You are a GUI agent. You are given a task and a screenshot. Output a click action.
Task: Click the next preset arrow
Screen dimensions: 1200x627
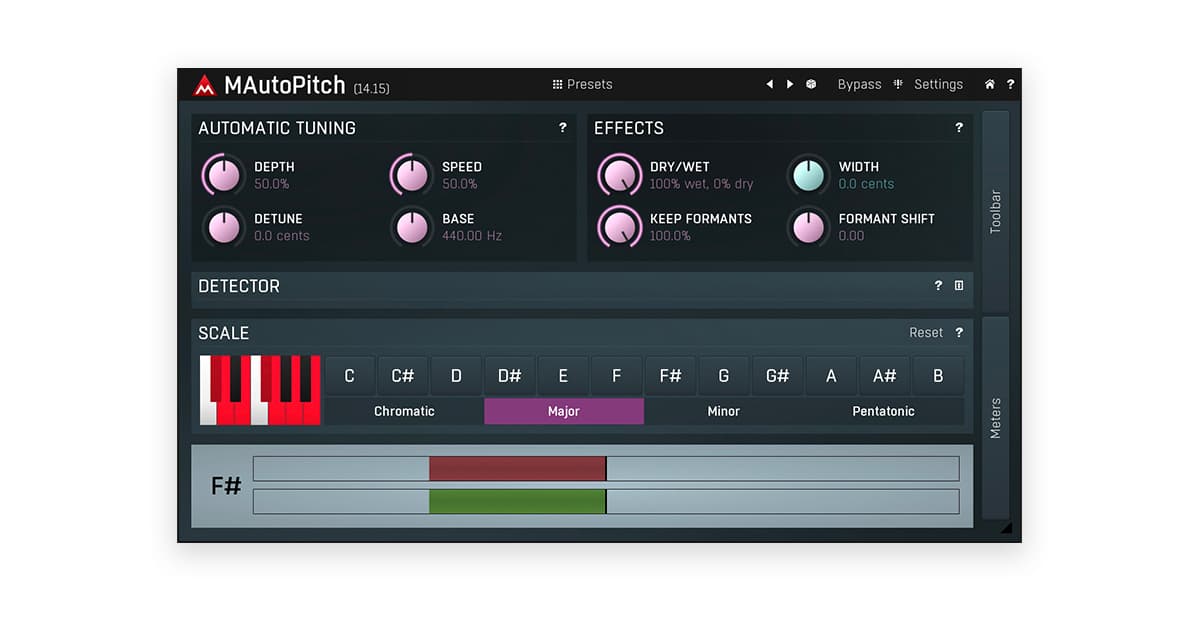789,84
